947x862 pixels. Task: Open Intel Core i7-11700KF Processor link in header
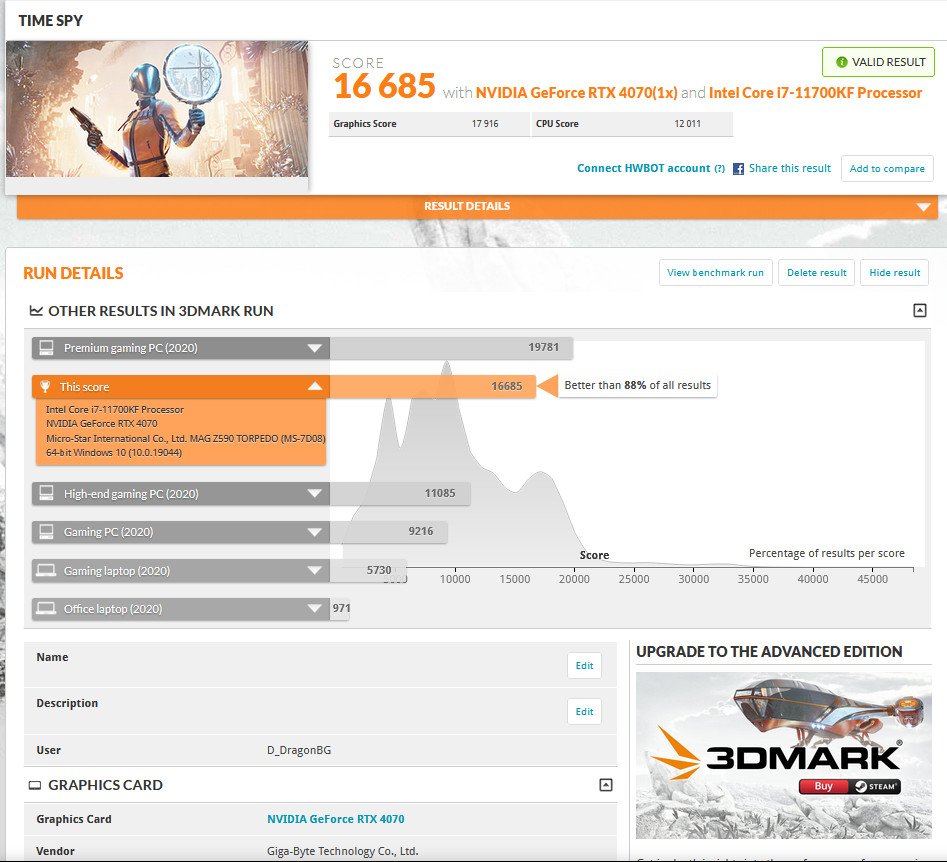[815, 92]
